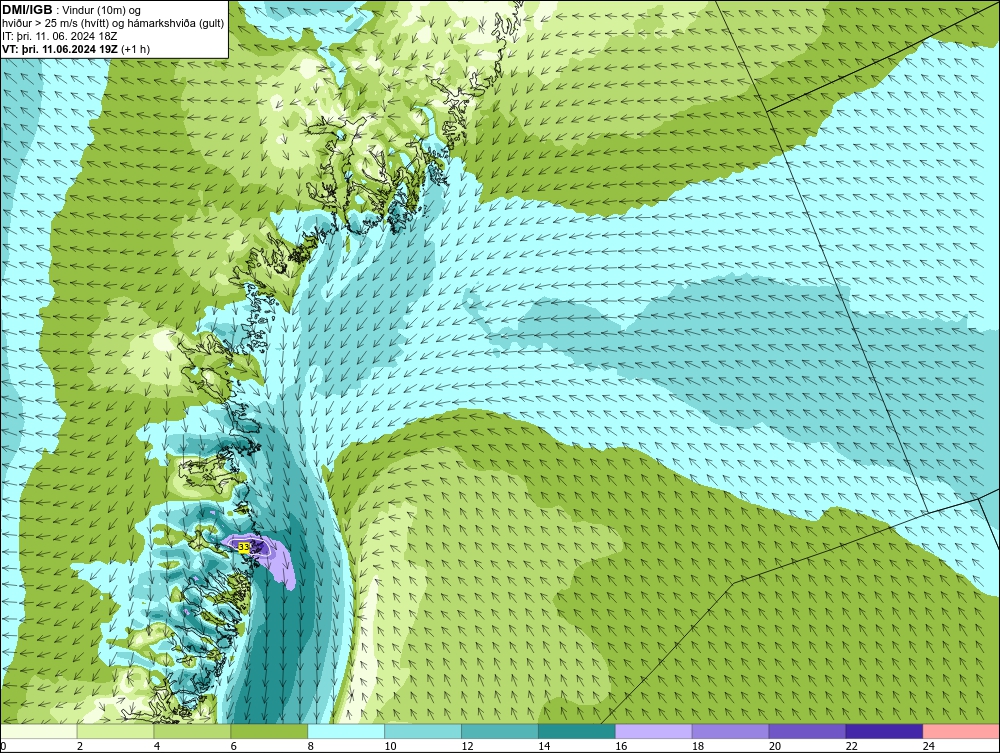Click the legend scale number "12"
This screenshot has height=753, width=1000.
click(x=467, y=747)
